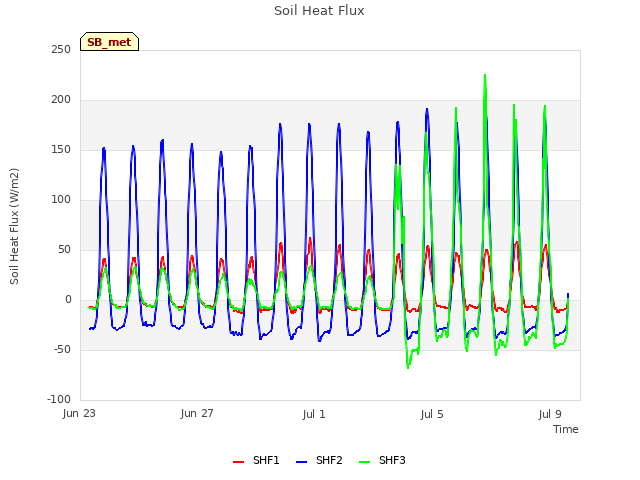Click the green SHF3 legend color marker

364,462
